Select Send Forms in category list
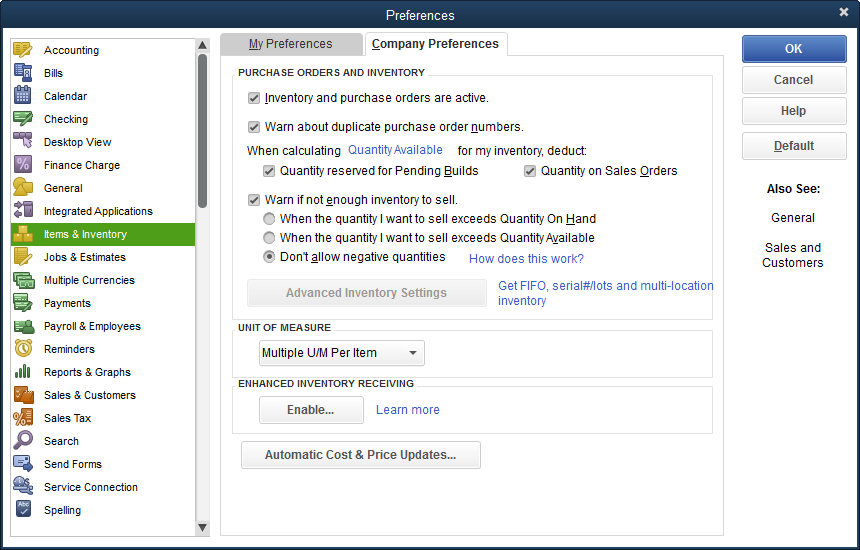This screenshot has width=860, height=550. click(103, 464)
